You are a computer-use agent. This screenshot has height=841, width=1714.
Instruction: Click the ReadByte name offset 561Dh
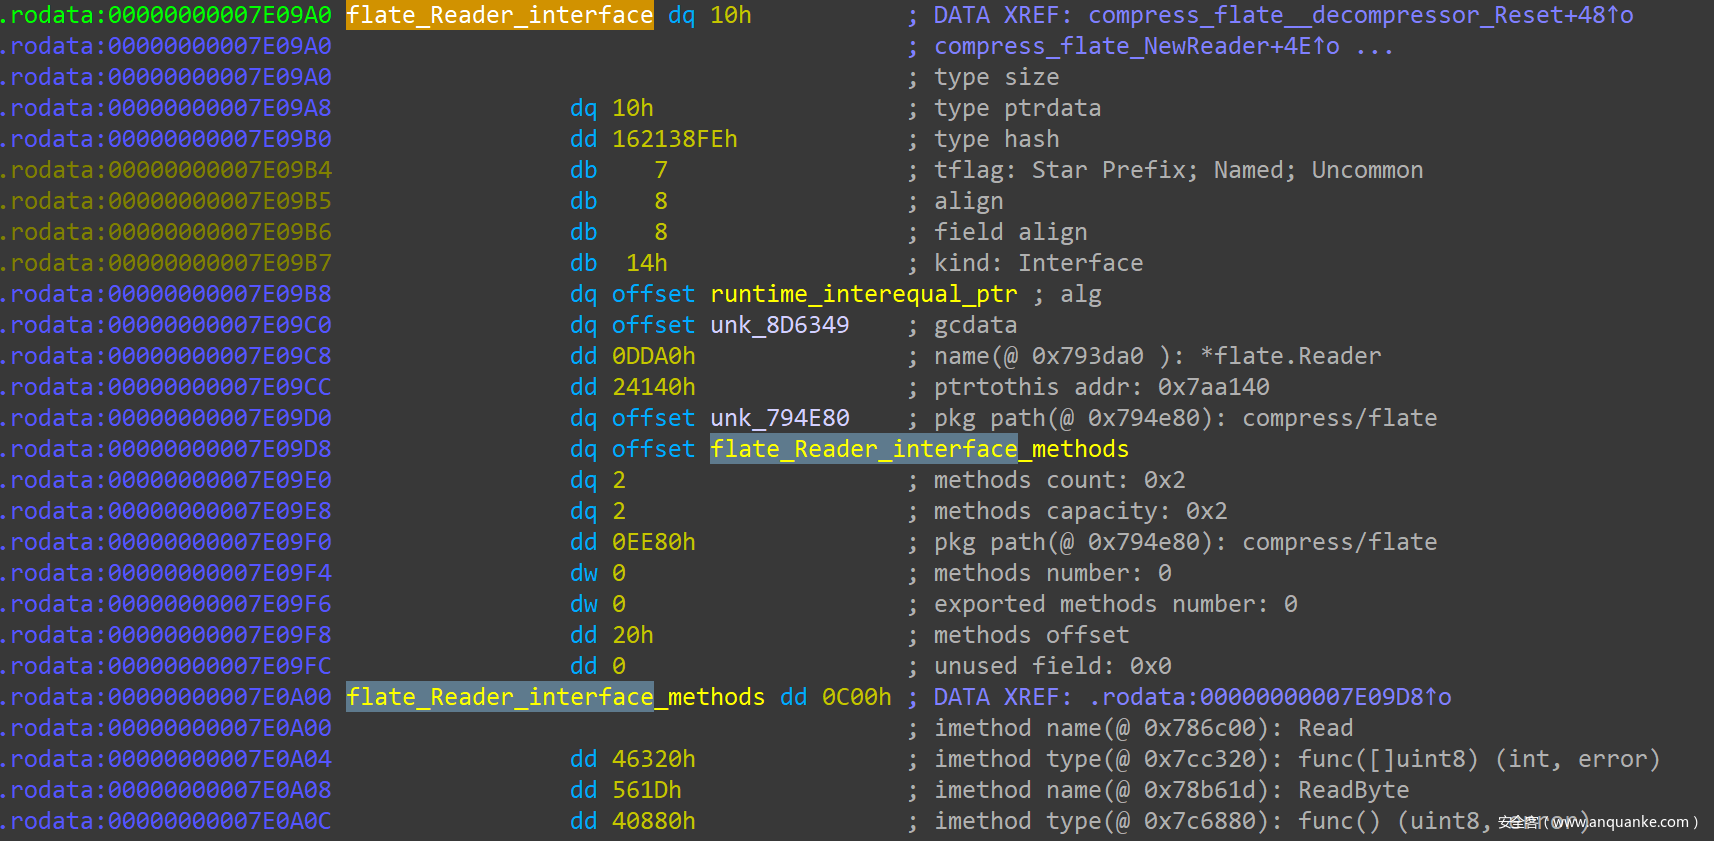(646, 790)
